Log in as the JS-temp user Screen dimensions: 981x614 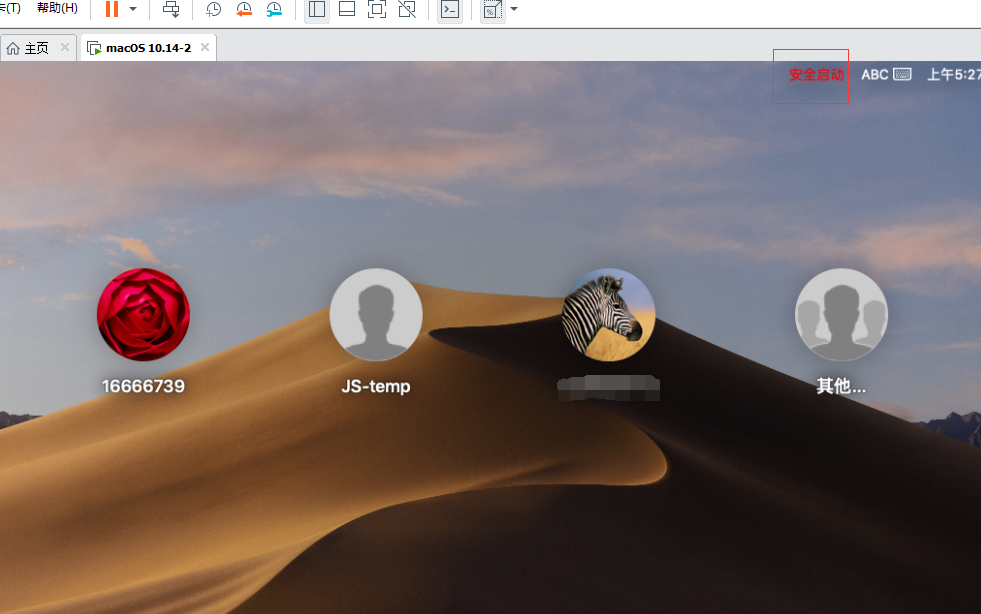(376, 332)
